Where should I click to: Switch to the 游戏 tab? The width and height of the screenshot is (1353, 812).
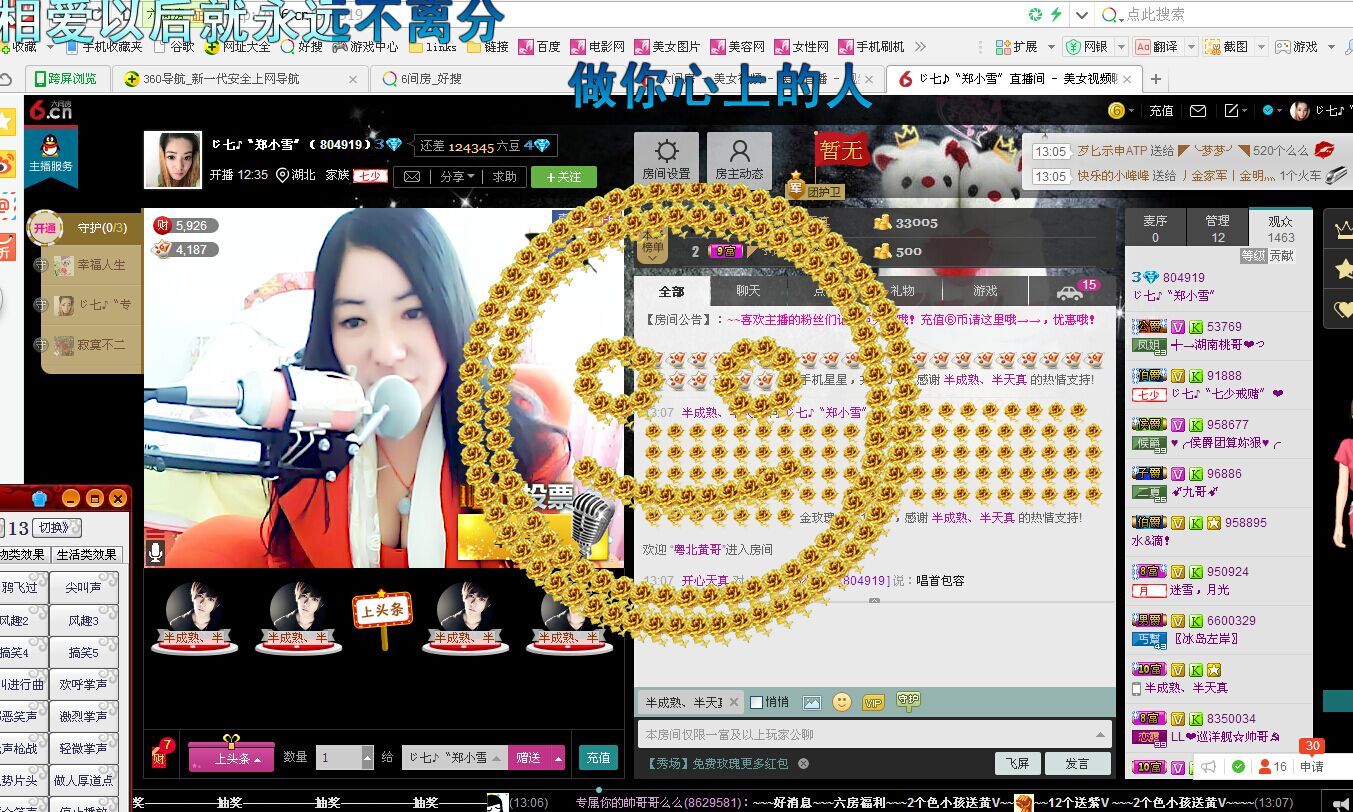(985, 291)
